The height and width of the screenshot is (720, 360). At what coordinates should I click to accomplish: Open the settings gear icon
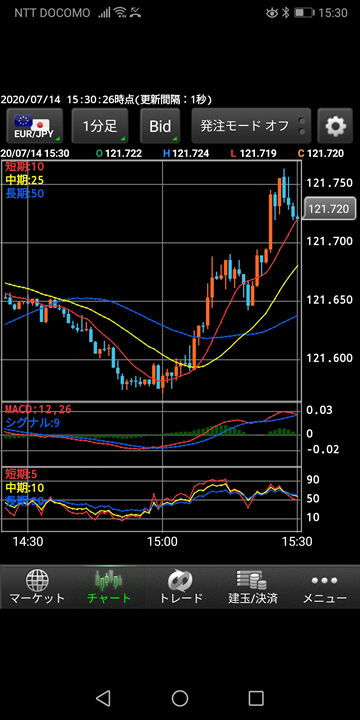tap(335, 126)
